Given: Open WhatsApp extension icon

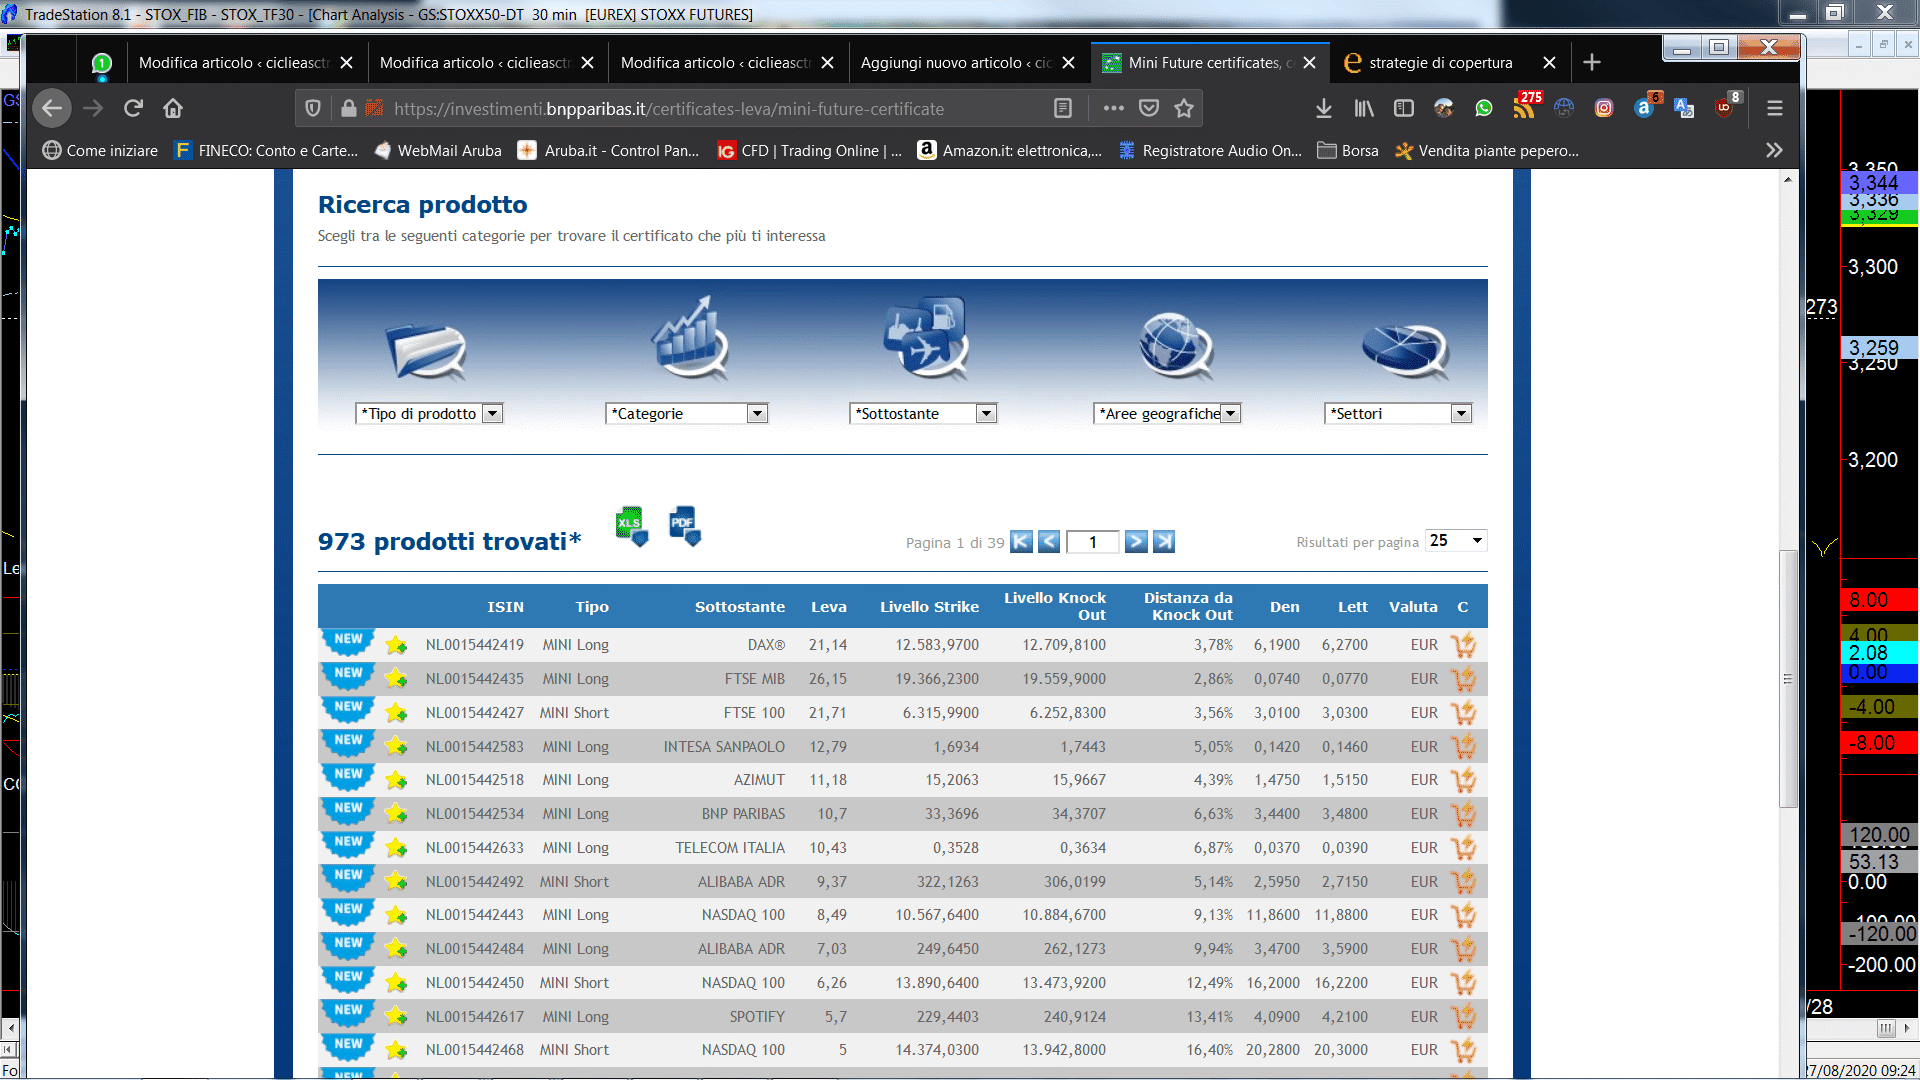Looking at the screenshot, I should tap(1484, 108).
